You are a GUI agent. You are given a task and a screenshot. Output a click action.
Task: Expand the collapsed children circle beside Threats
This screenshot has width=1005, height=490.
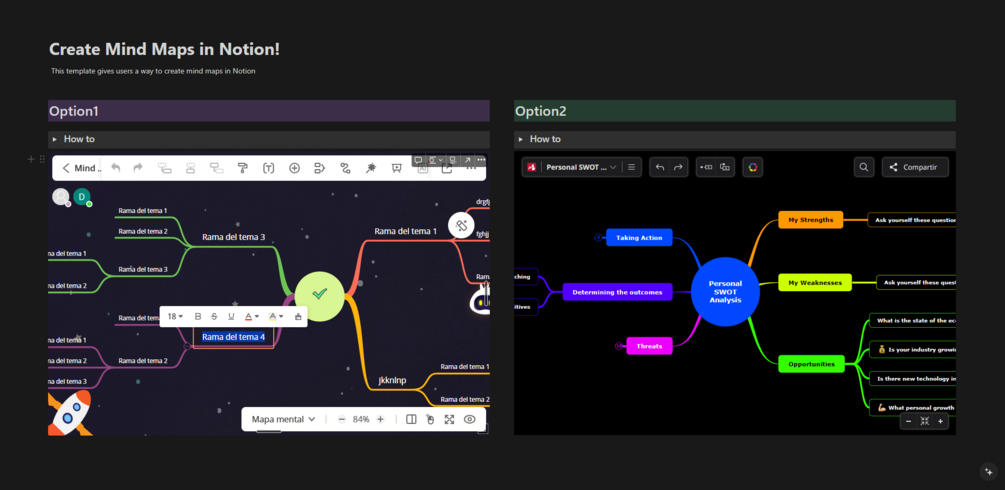tap(619, 346)
